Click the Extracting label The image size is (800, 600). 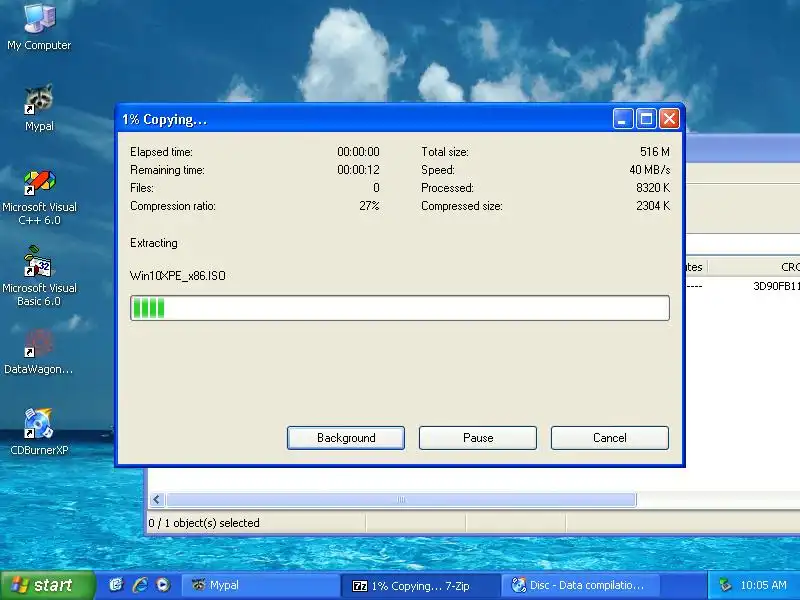point(154,243)
